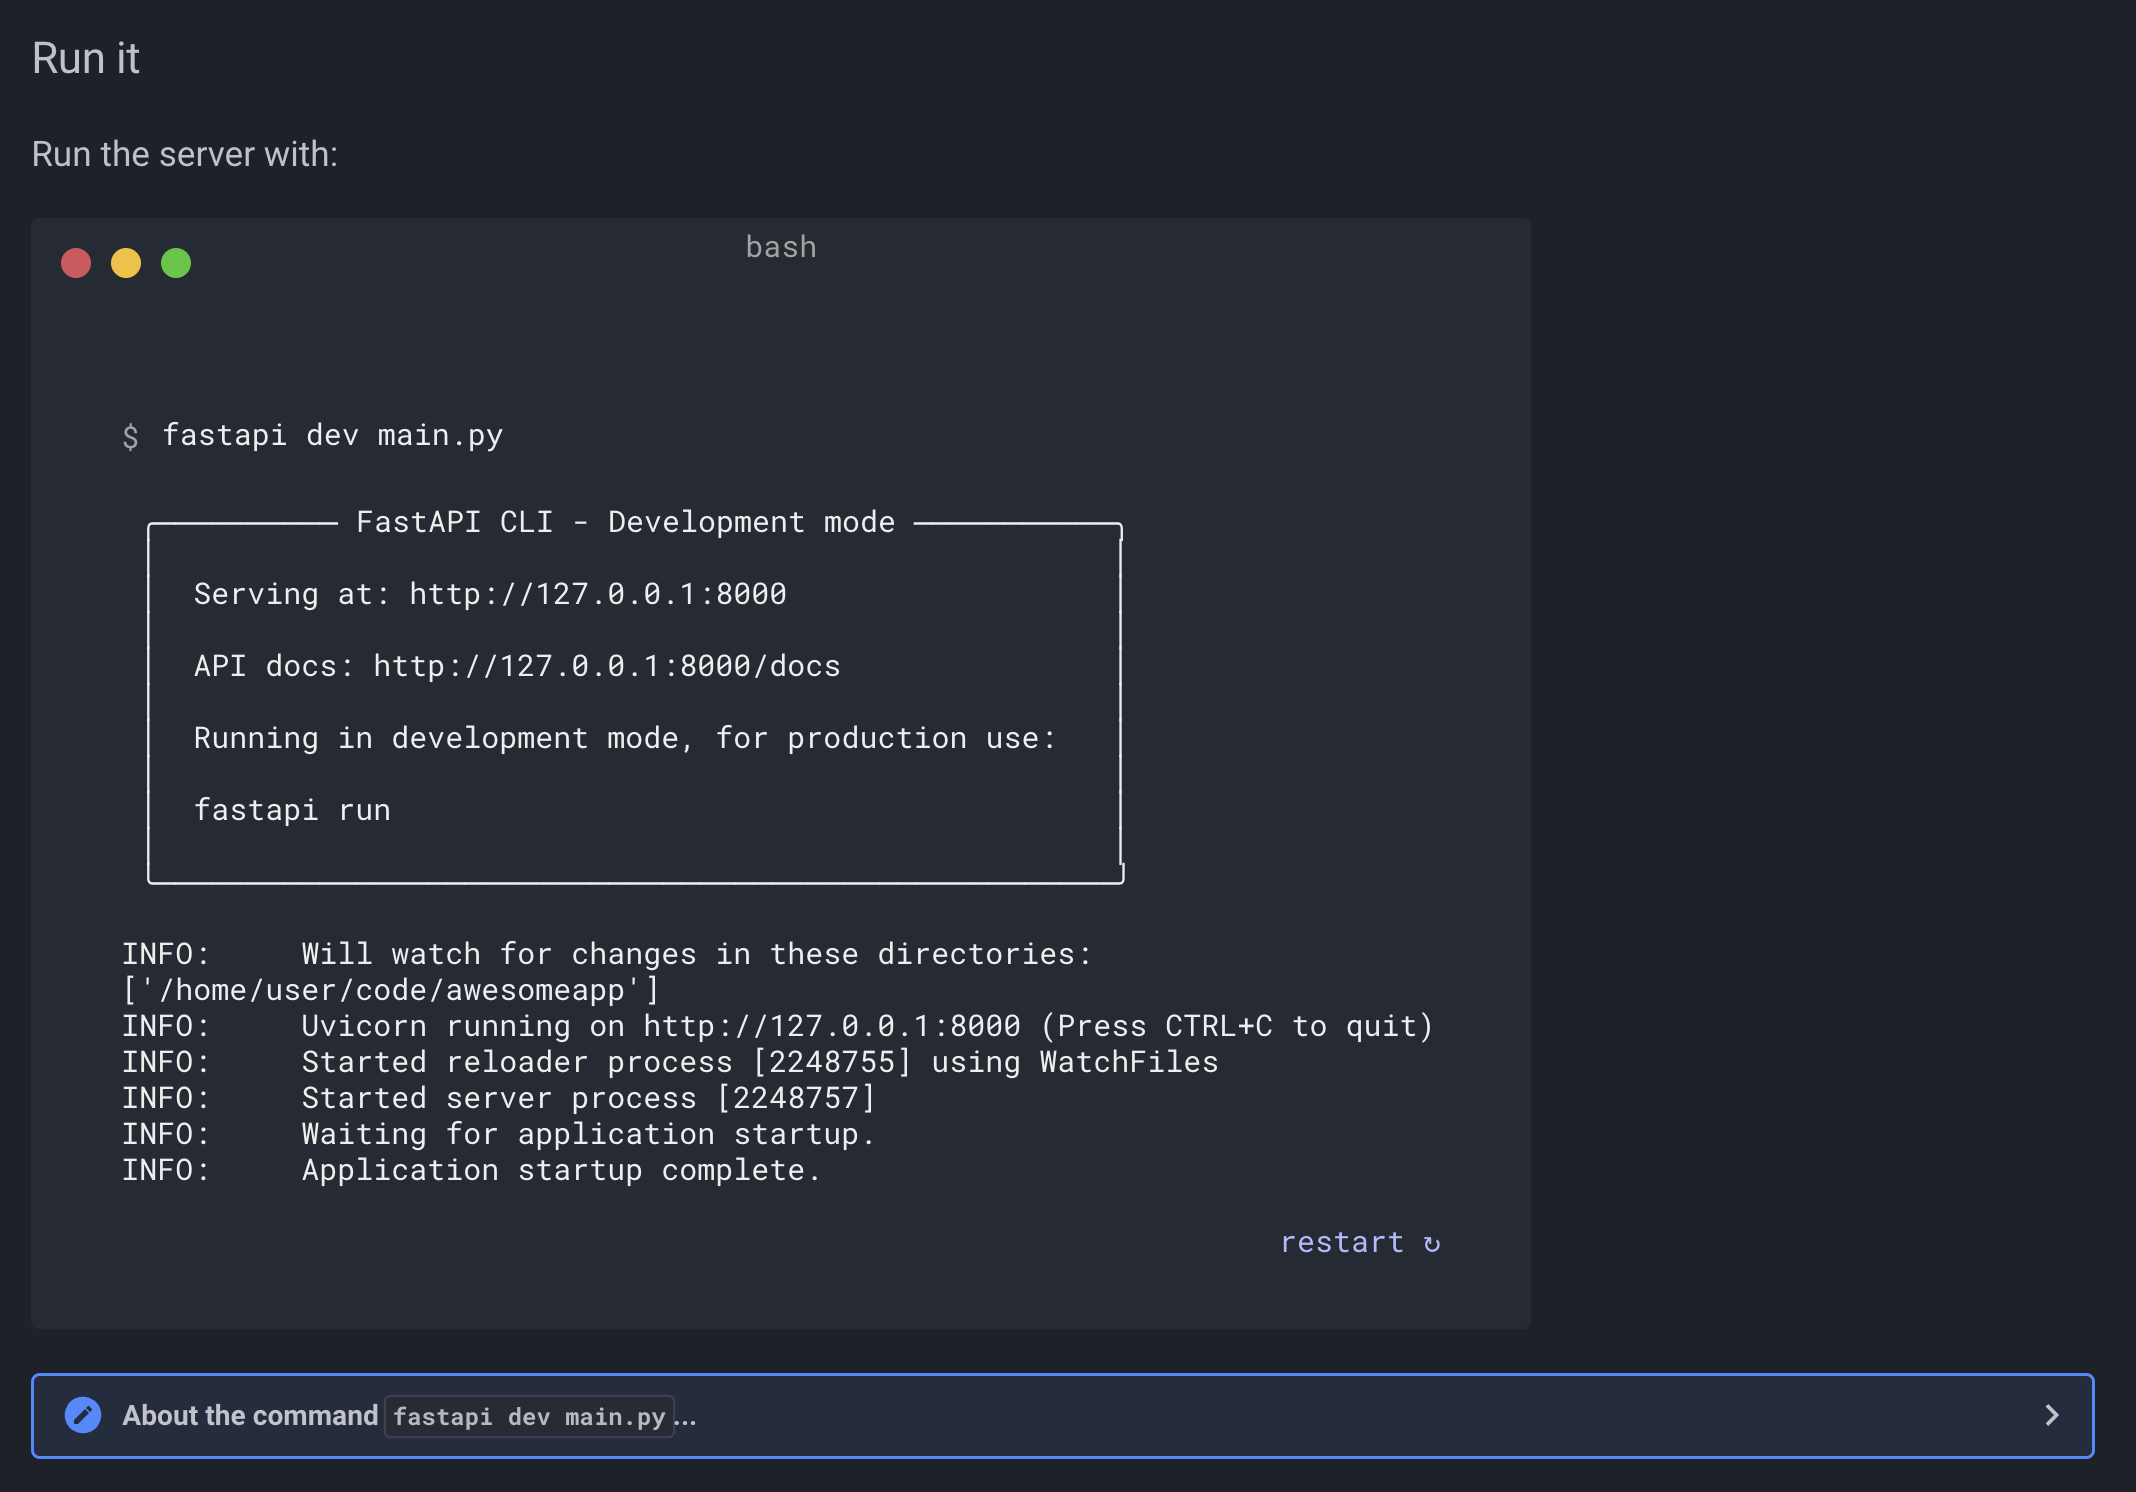Viewport: 2136px width, 1492px height.
Task: Click the green terminal window dot
Action: 176,263
